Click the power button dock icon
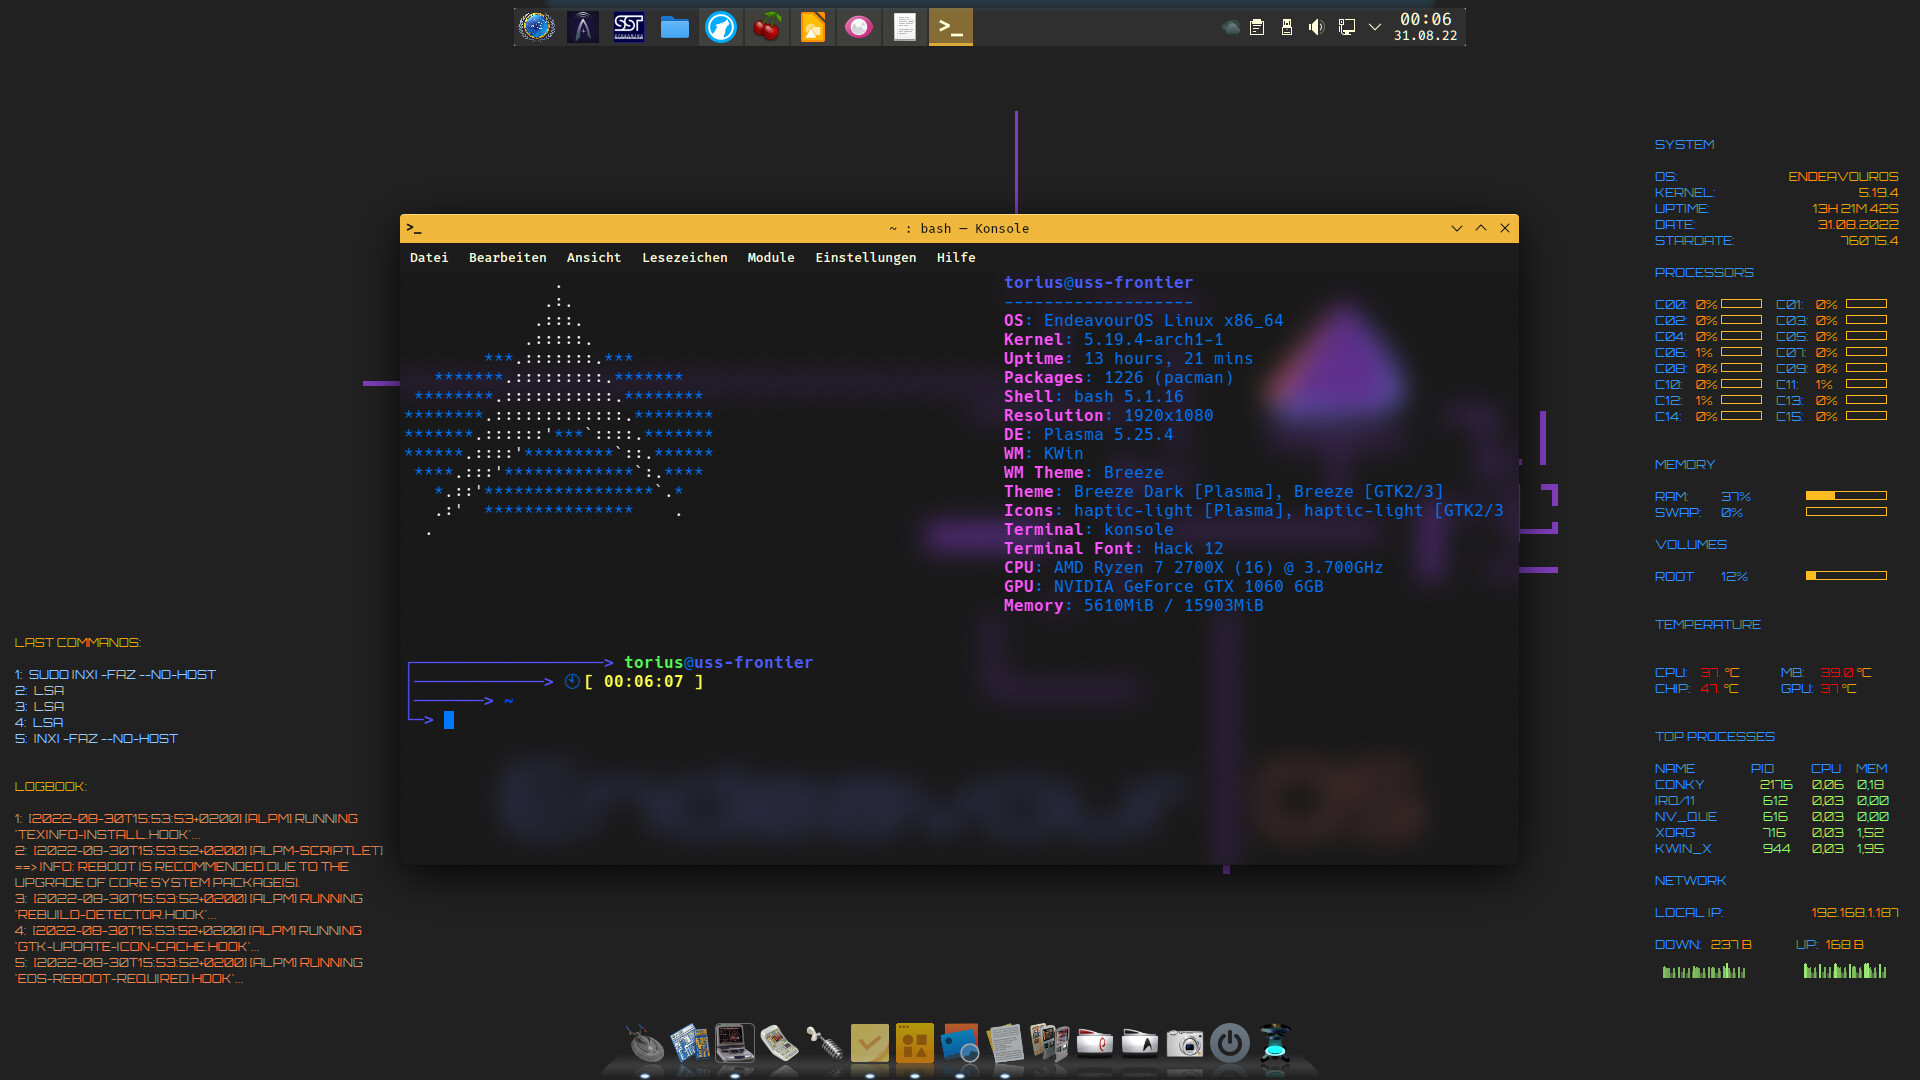 pos(1230,1043)
